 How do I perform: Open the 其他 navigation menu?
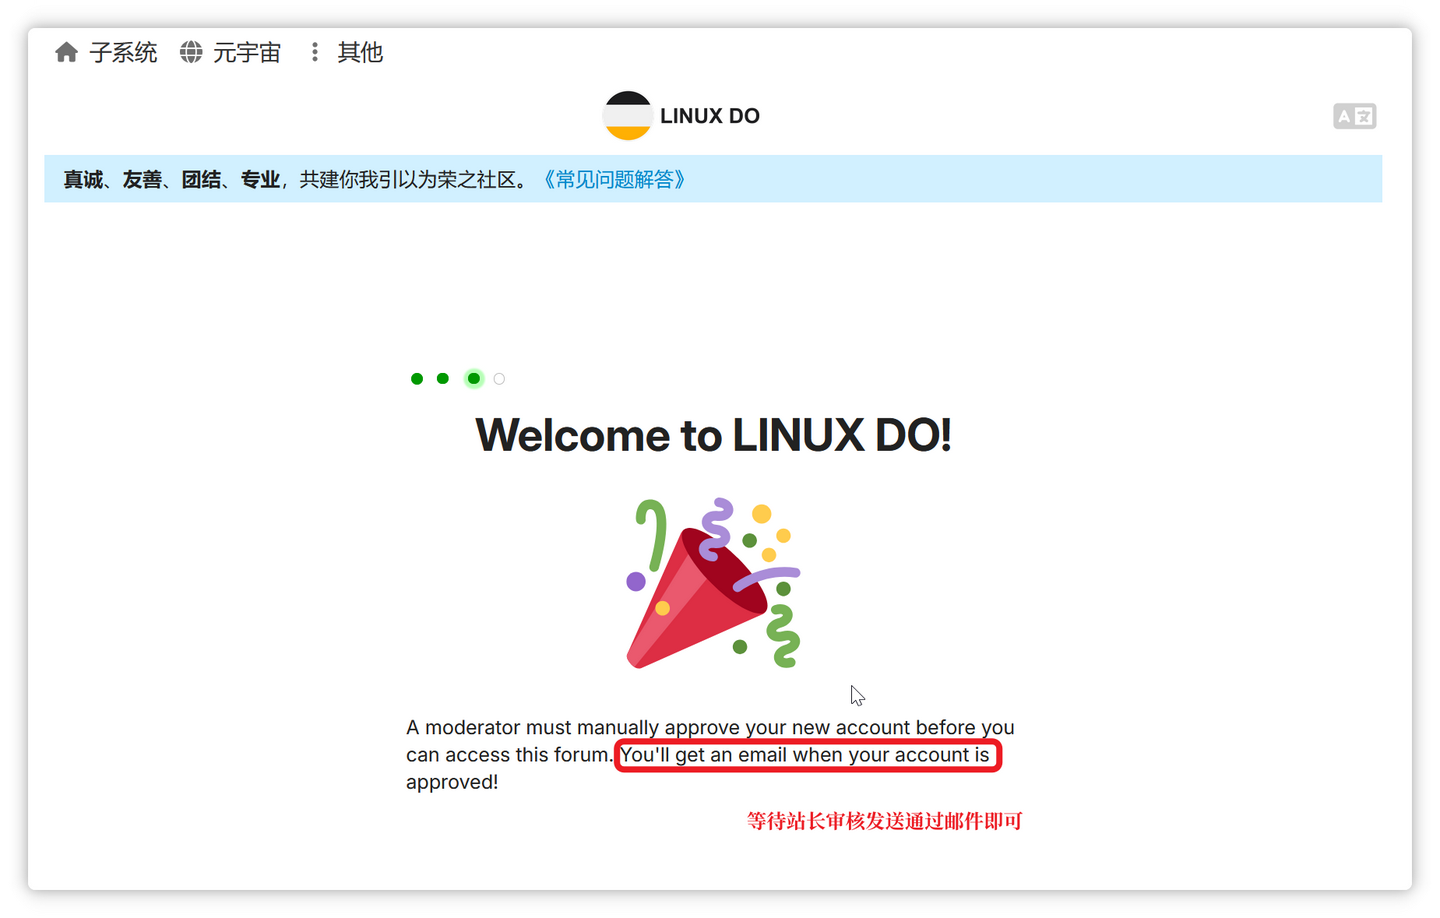click(x=359, y=52)
